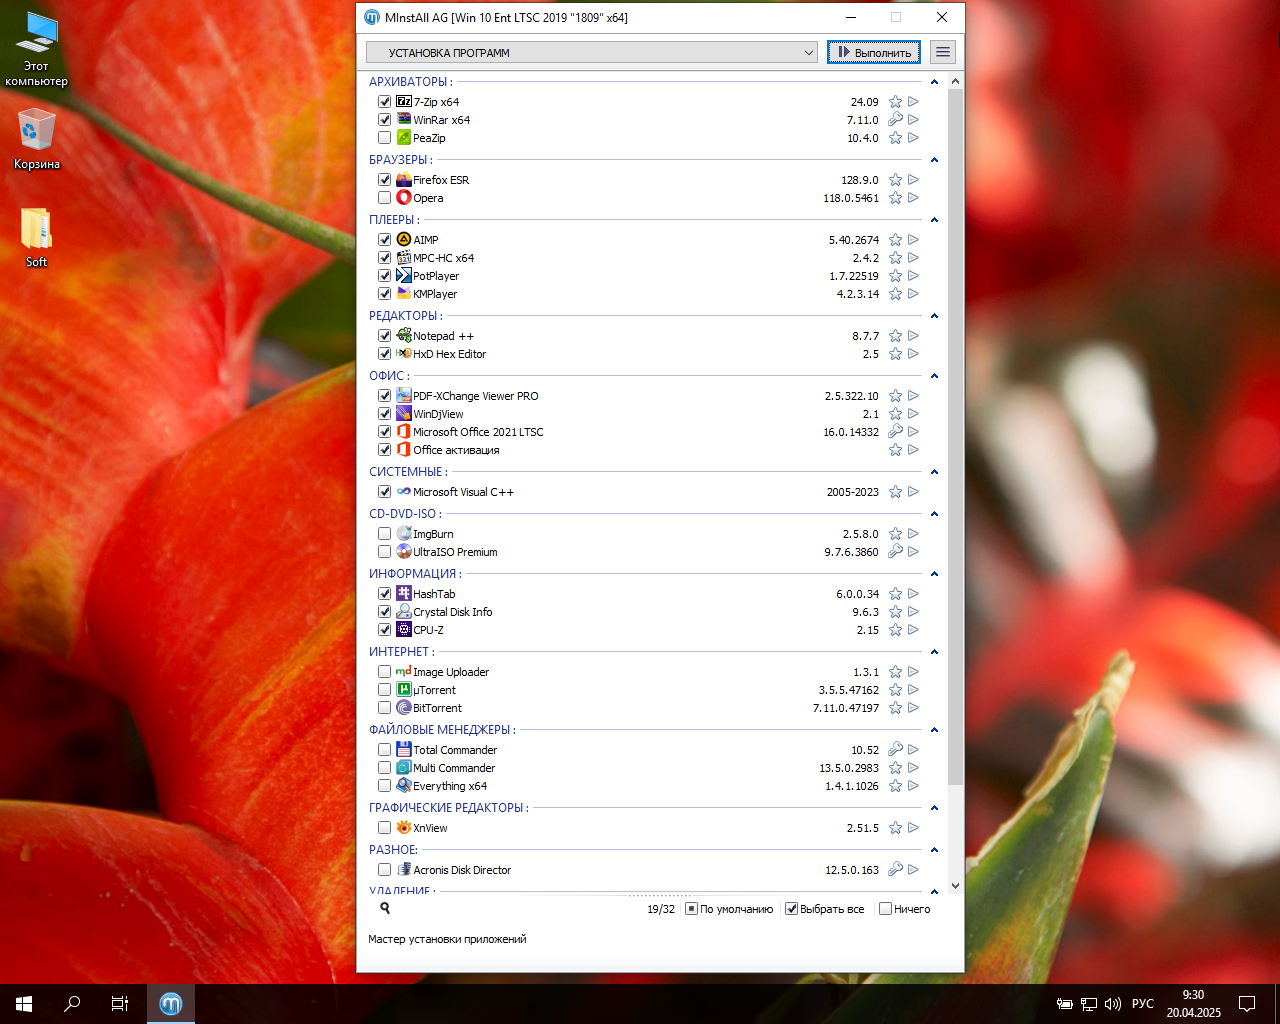Click the star icon in the 7-Zip x64 row

[895, 102]
